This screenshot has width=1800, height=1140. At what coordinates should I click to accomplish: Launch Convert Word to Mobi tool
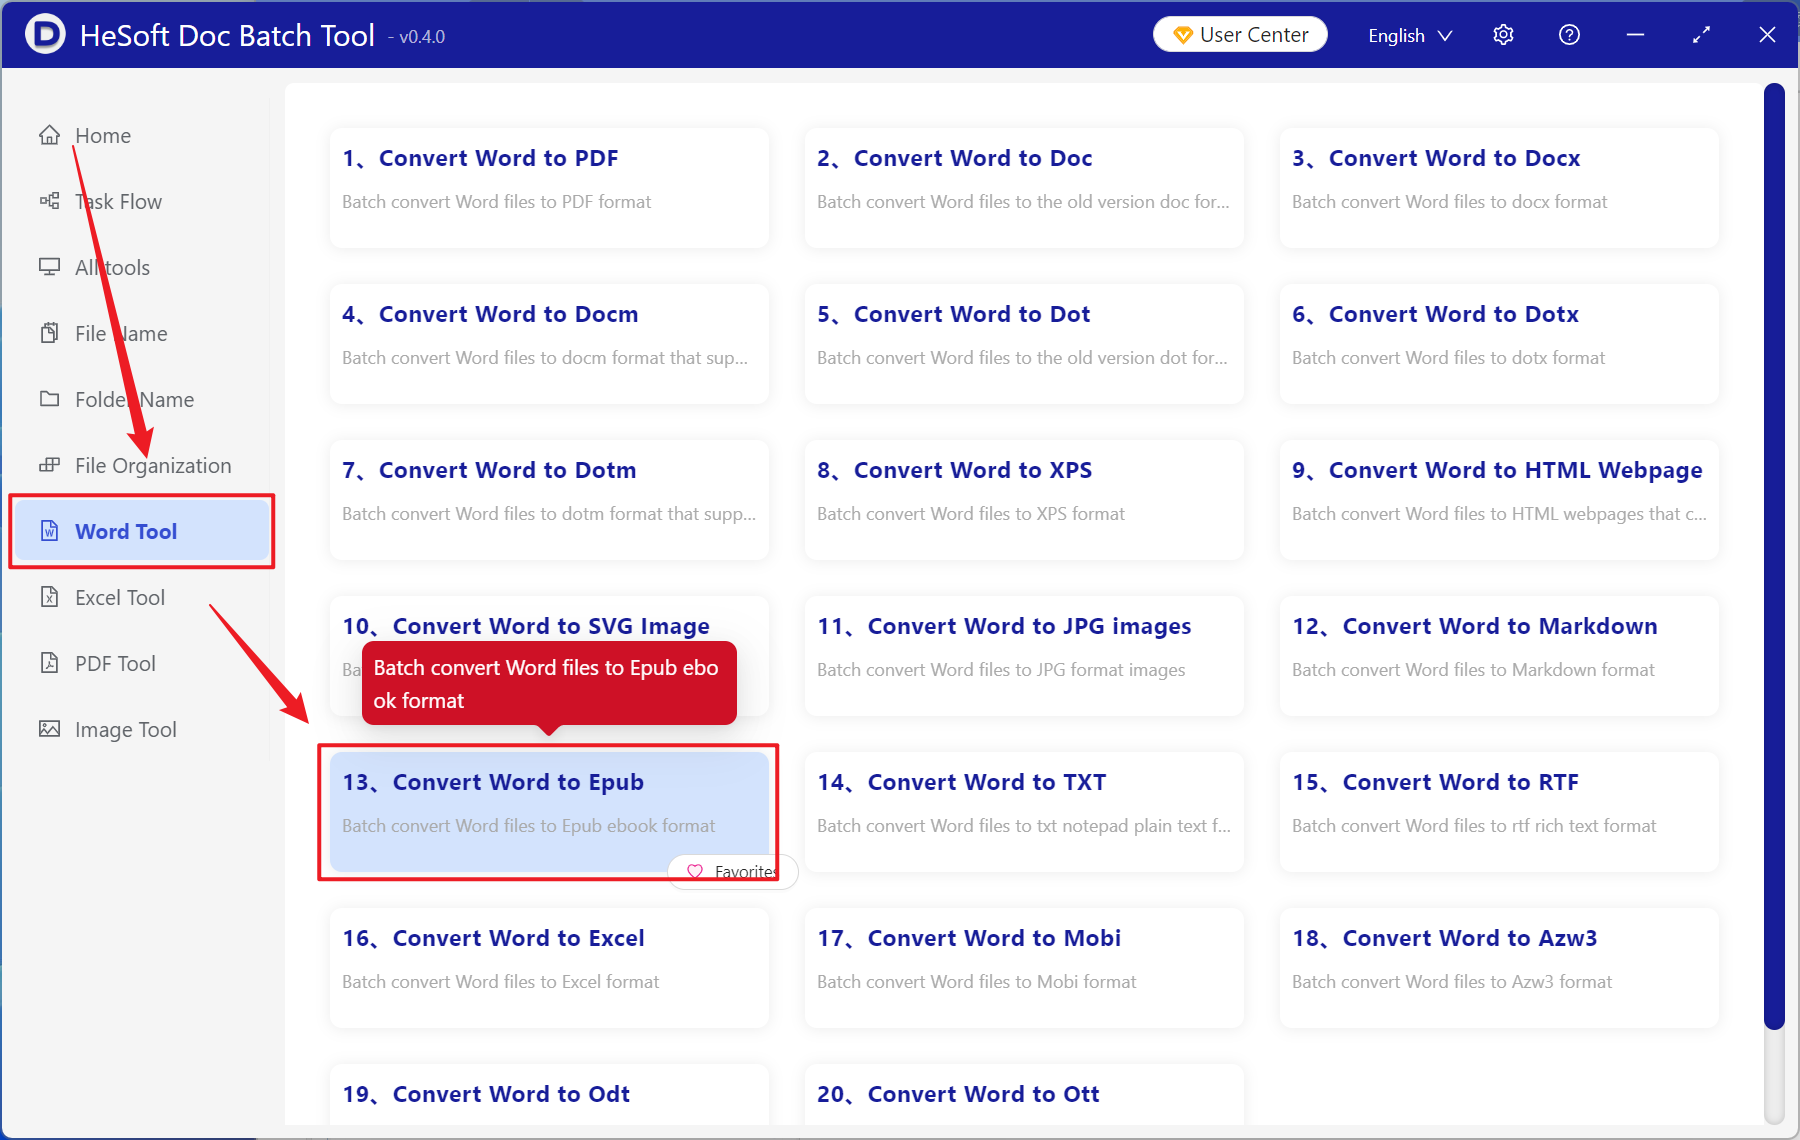(x=1024, y=968)
